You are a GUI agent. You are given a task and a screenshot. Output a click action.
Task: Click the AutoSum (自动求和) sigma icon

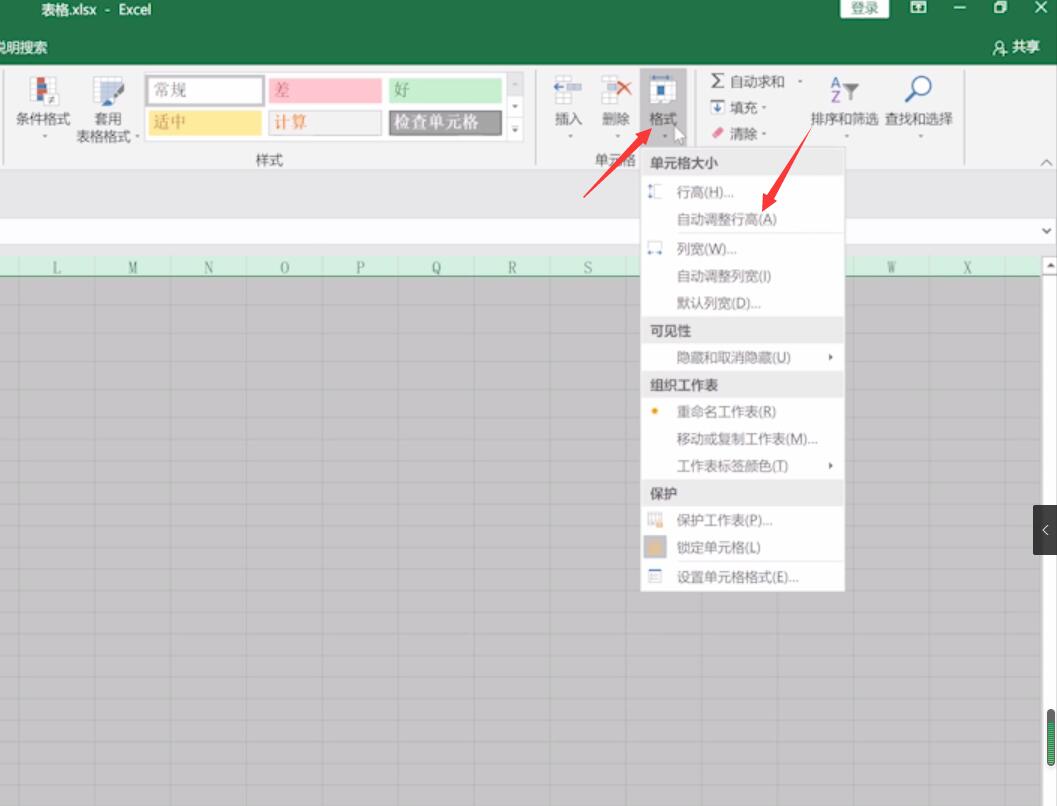click(717, 81)
